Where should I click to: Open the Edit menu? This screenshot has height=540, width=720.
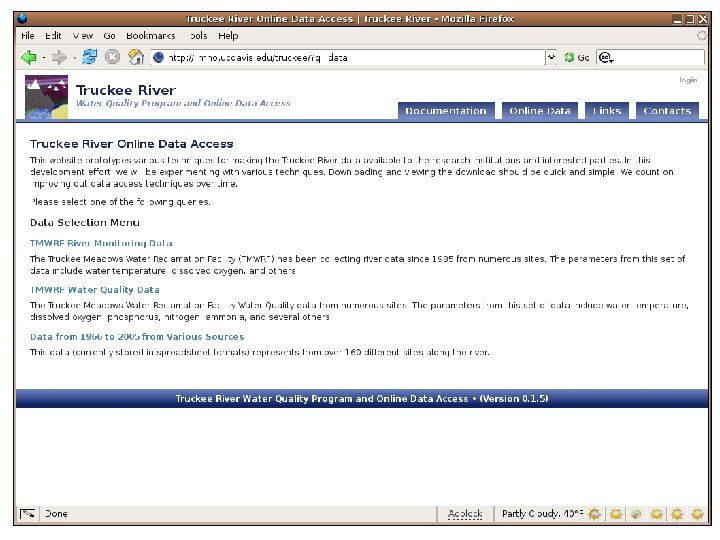coord(53,35)
